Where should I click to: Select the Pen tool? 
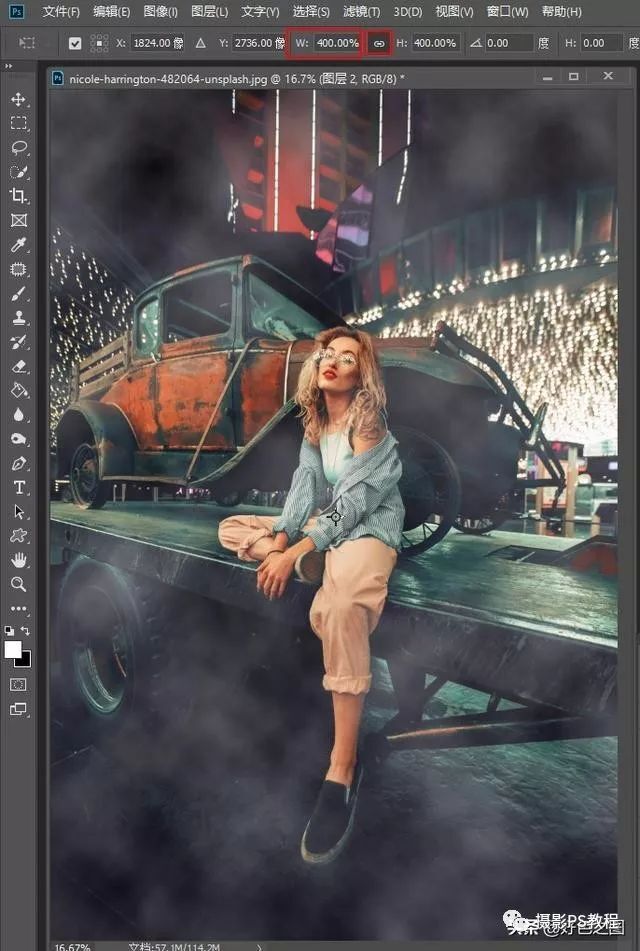(19, 463)
